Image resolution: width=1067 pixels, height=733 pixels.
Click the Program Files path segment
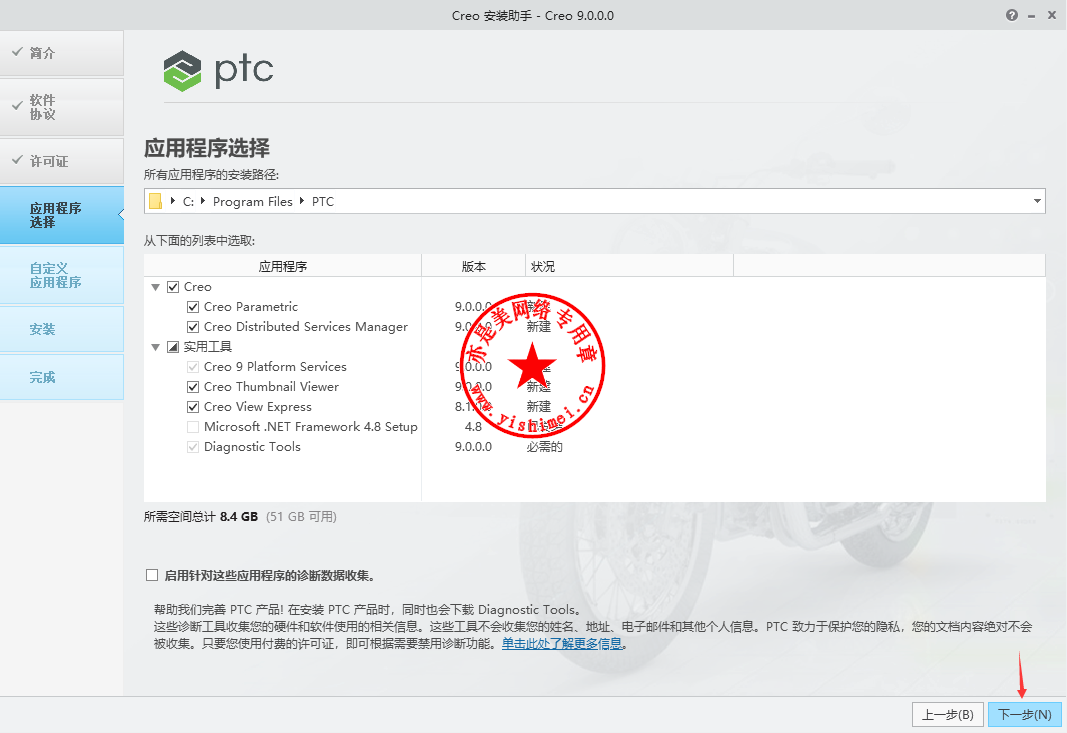(252, 201)
